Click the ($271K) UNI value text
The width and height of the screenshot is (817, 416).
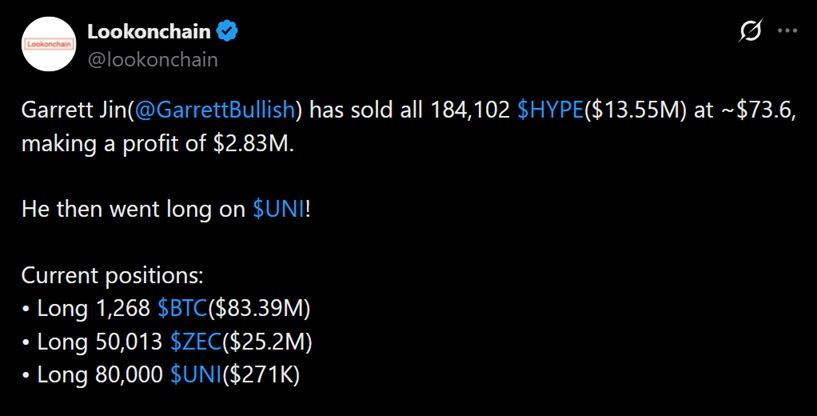(x=261, y=375)
